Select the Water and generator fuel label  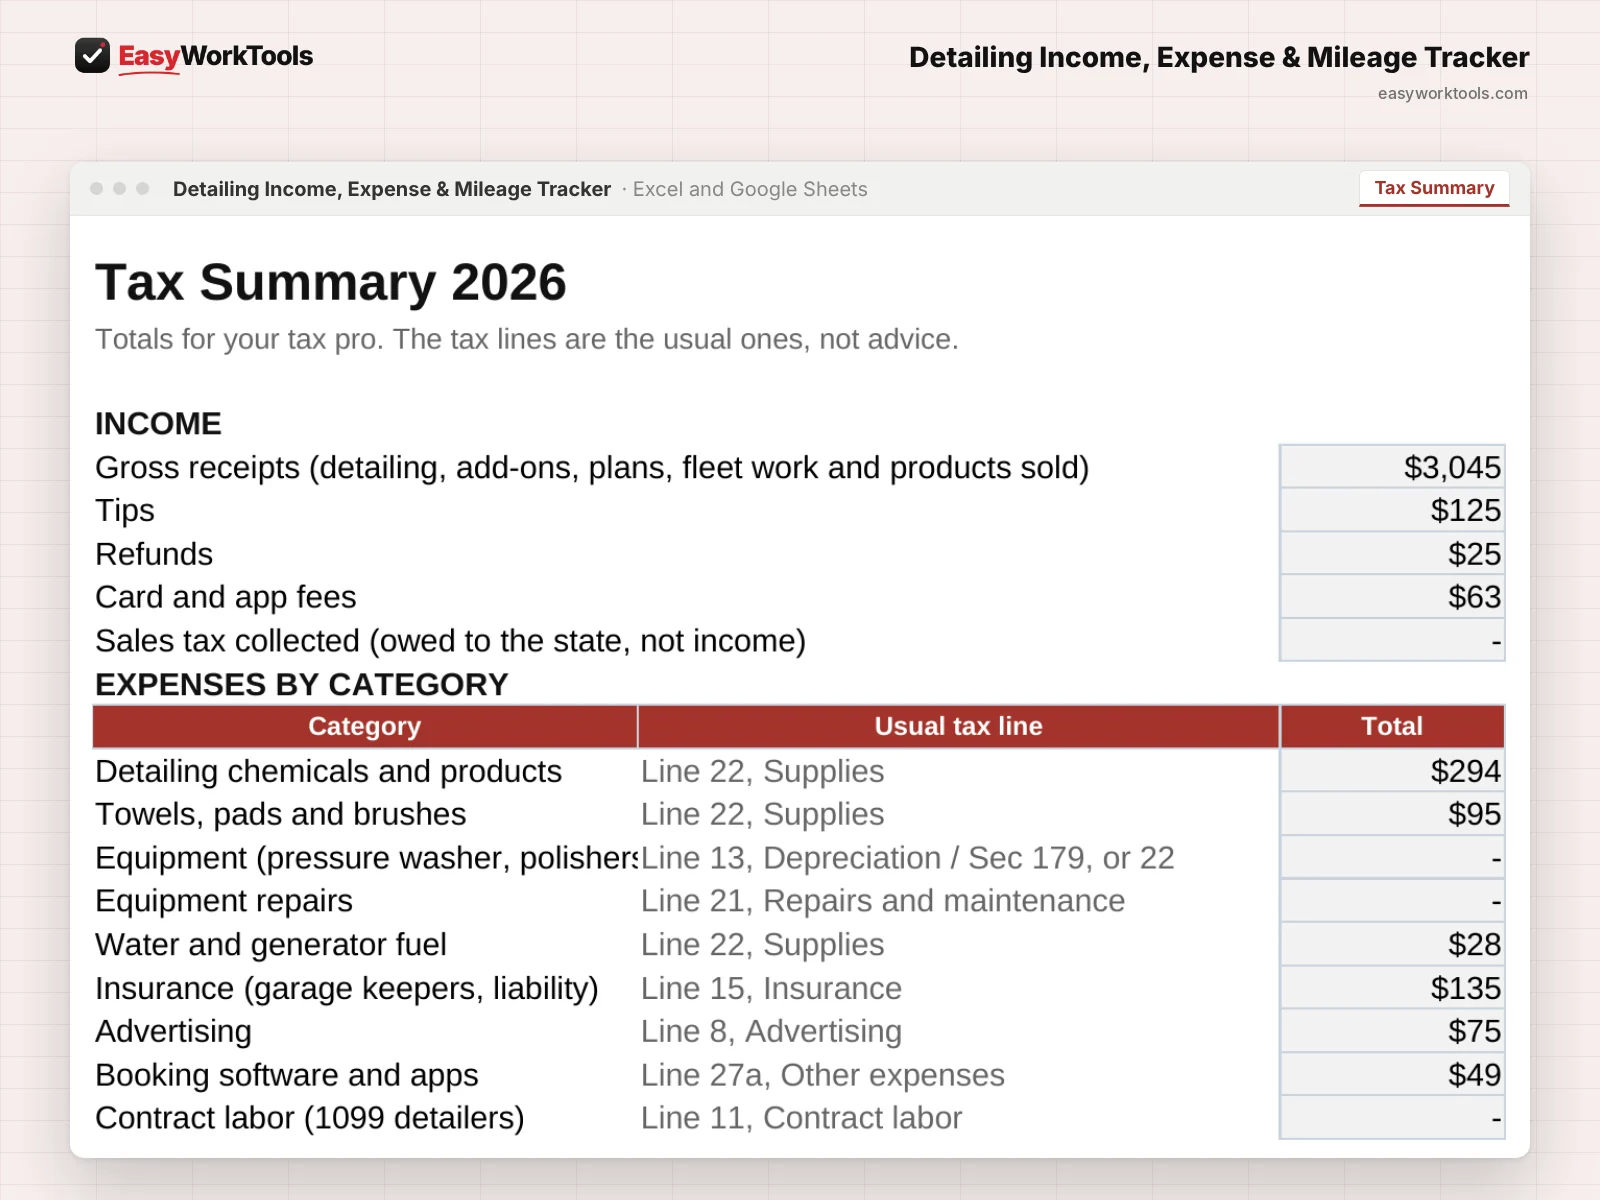click(271, 944)
